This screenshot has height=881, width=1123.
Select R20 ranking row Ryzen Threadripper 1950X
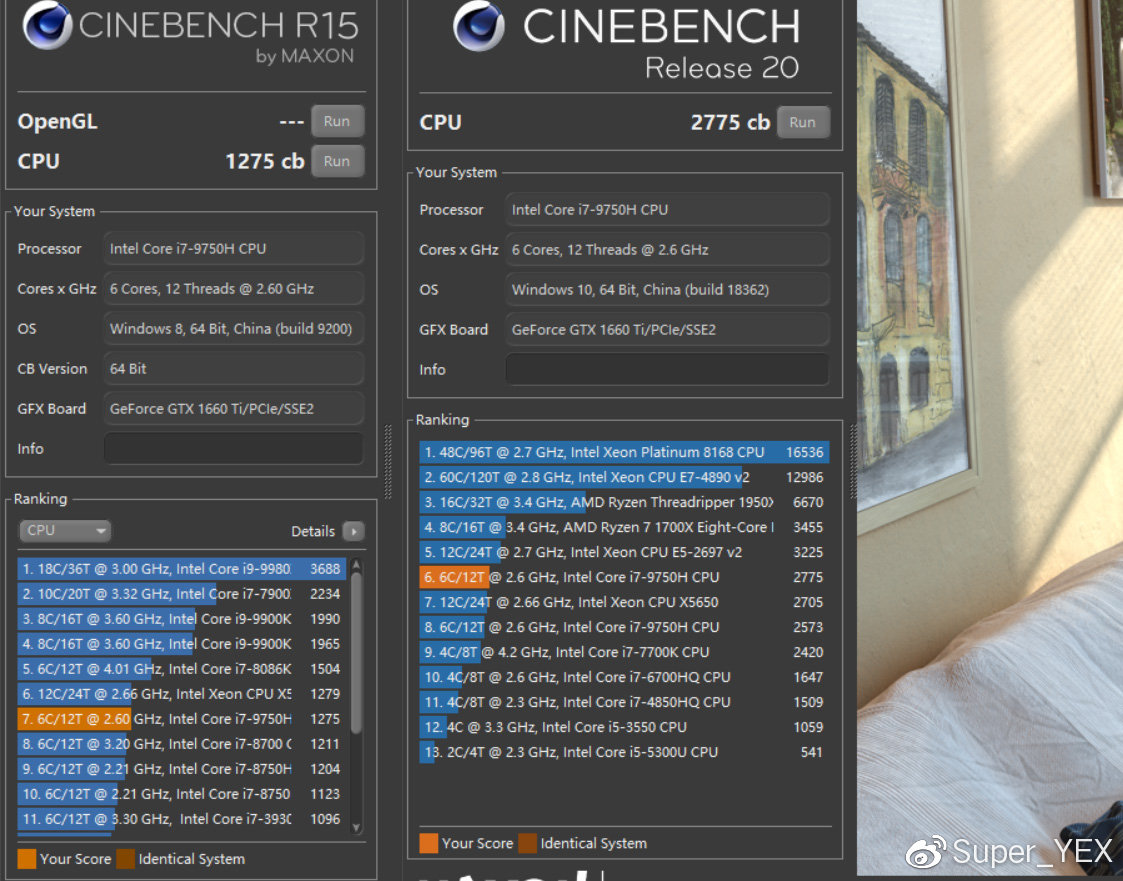(624, 502)
